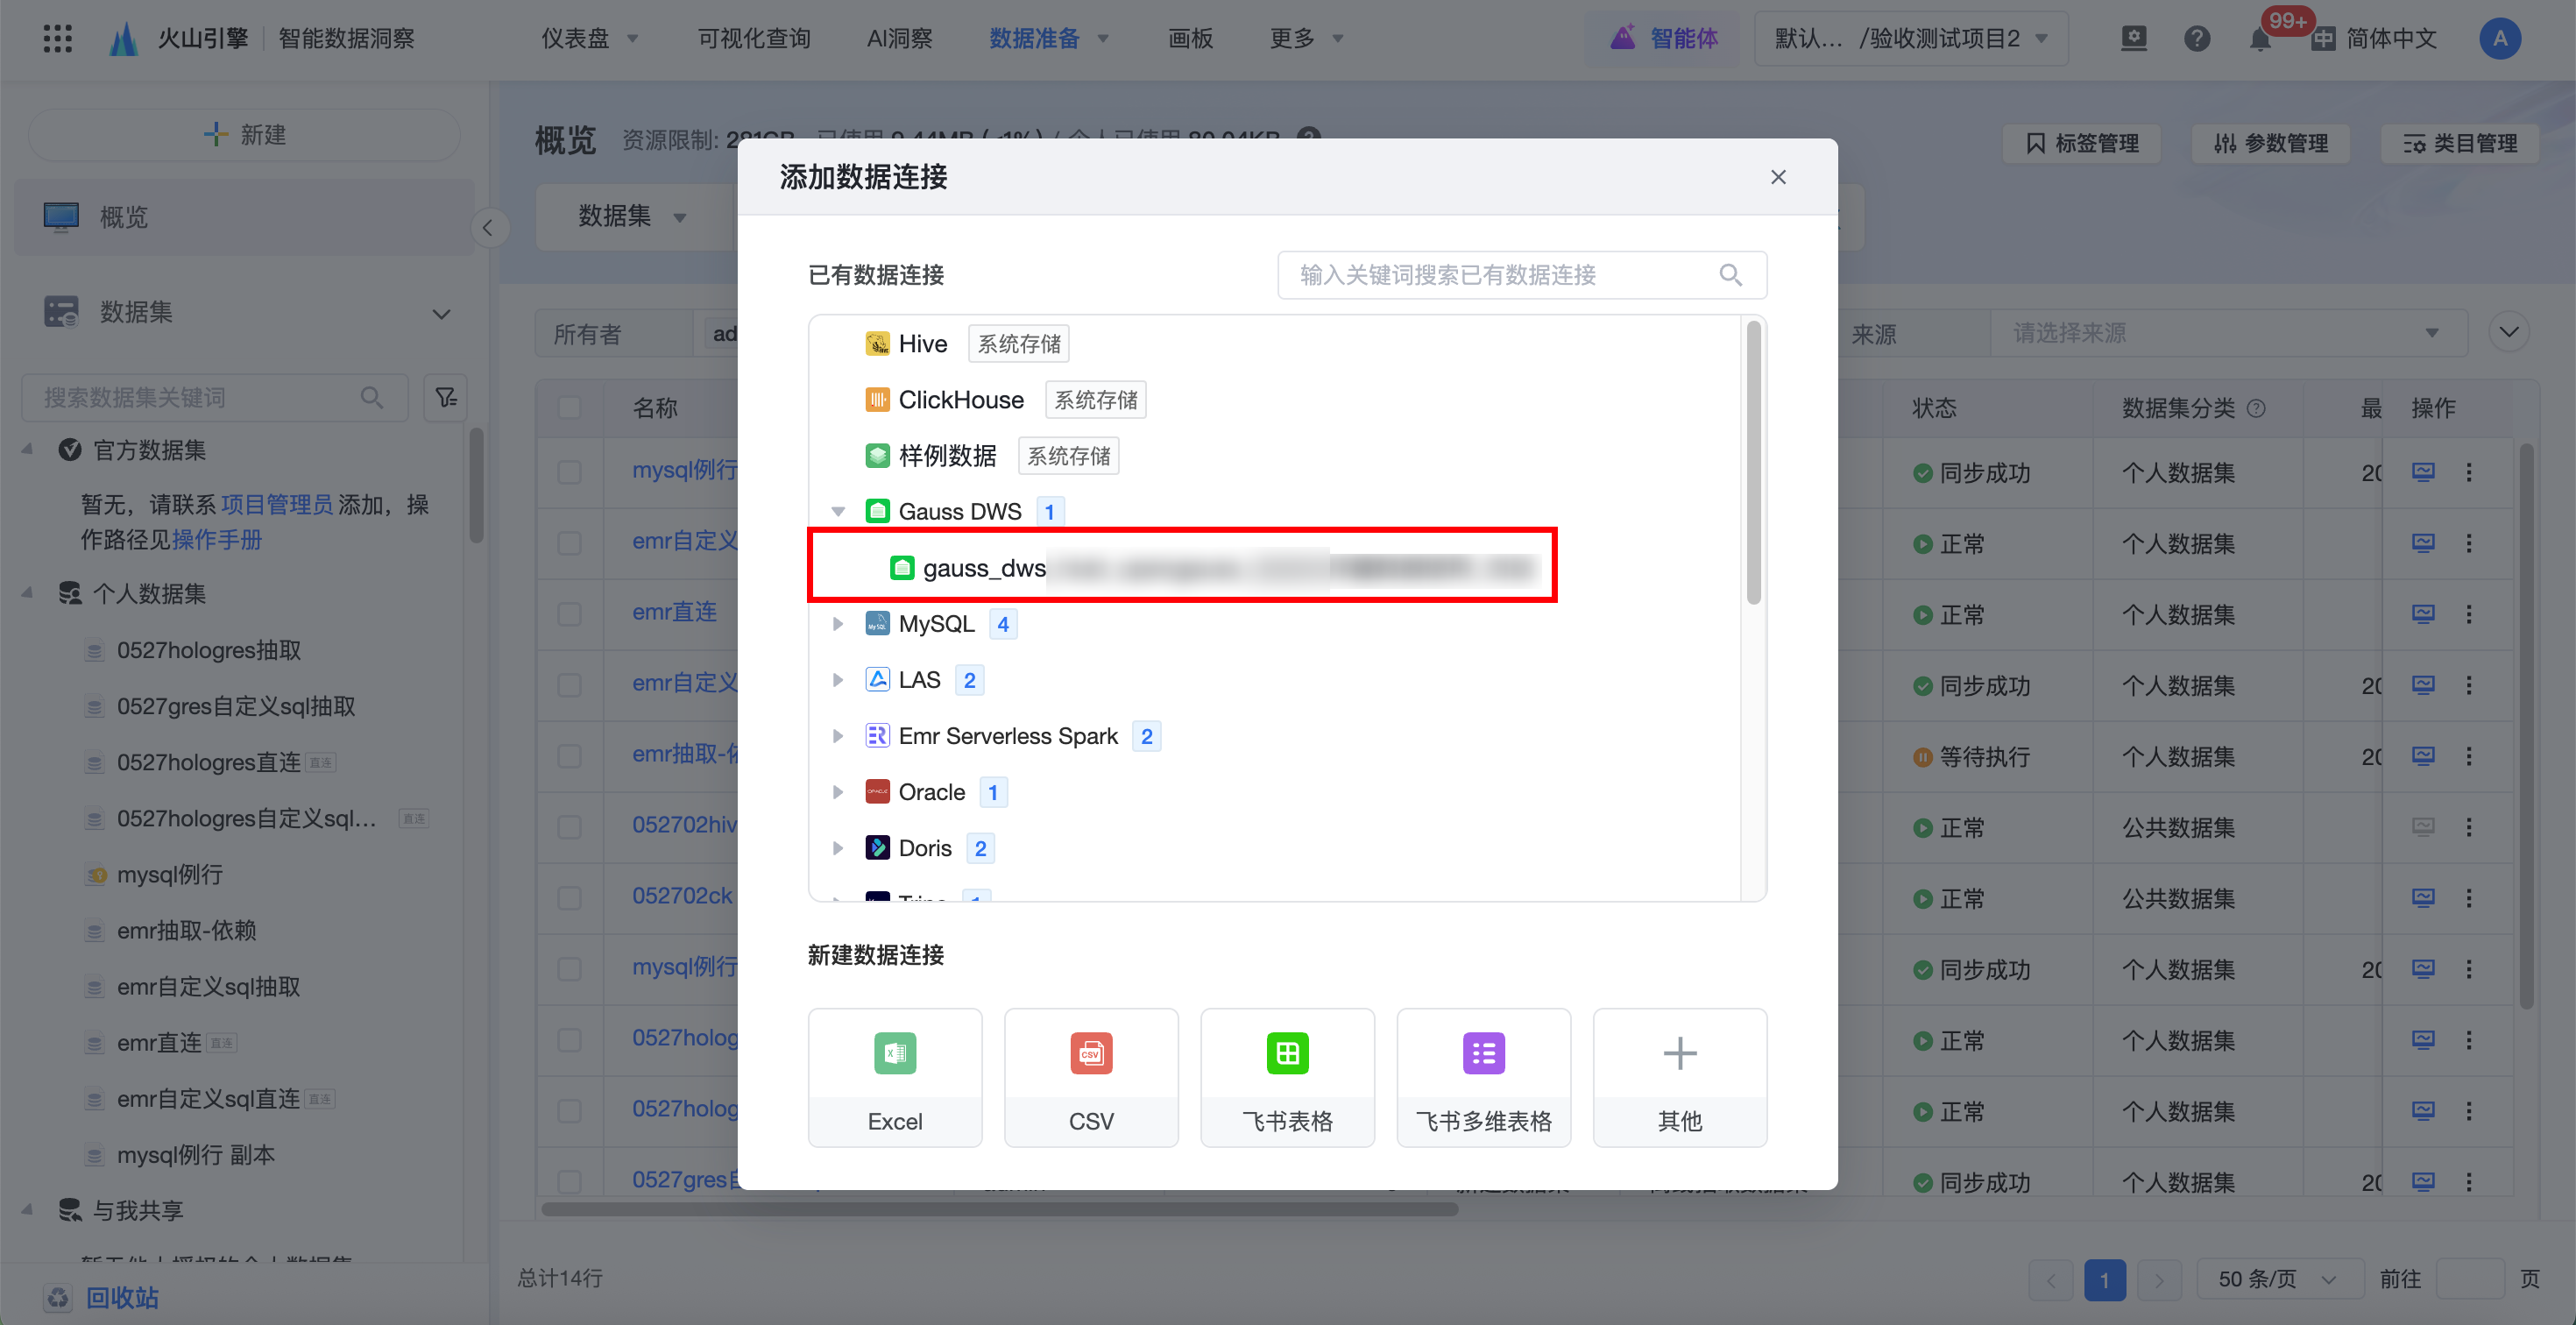Go to AI洞察 tab
Image resolution: width=2576 pixels, height=1325 pixels.
coord(899,38)
